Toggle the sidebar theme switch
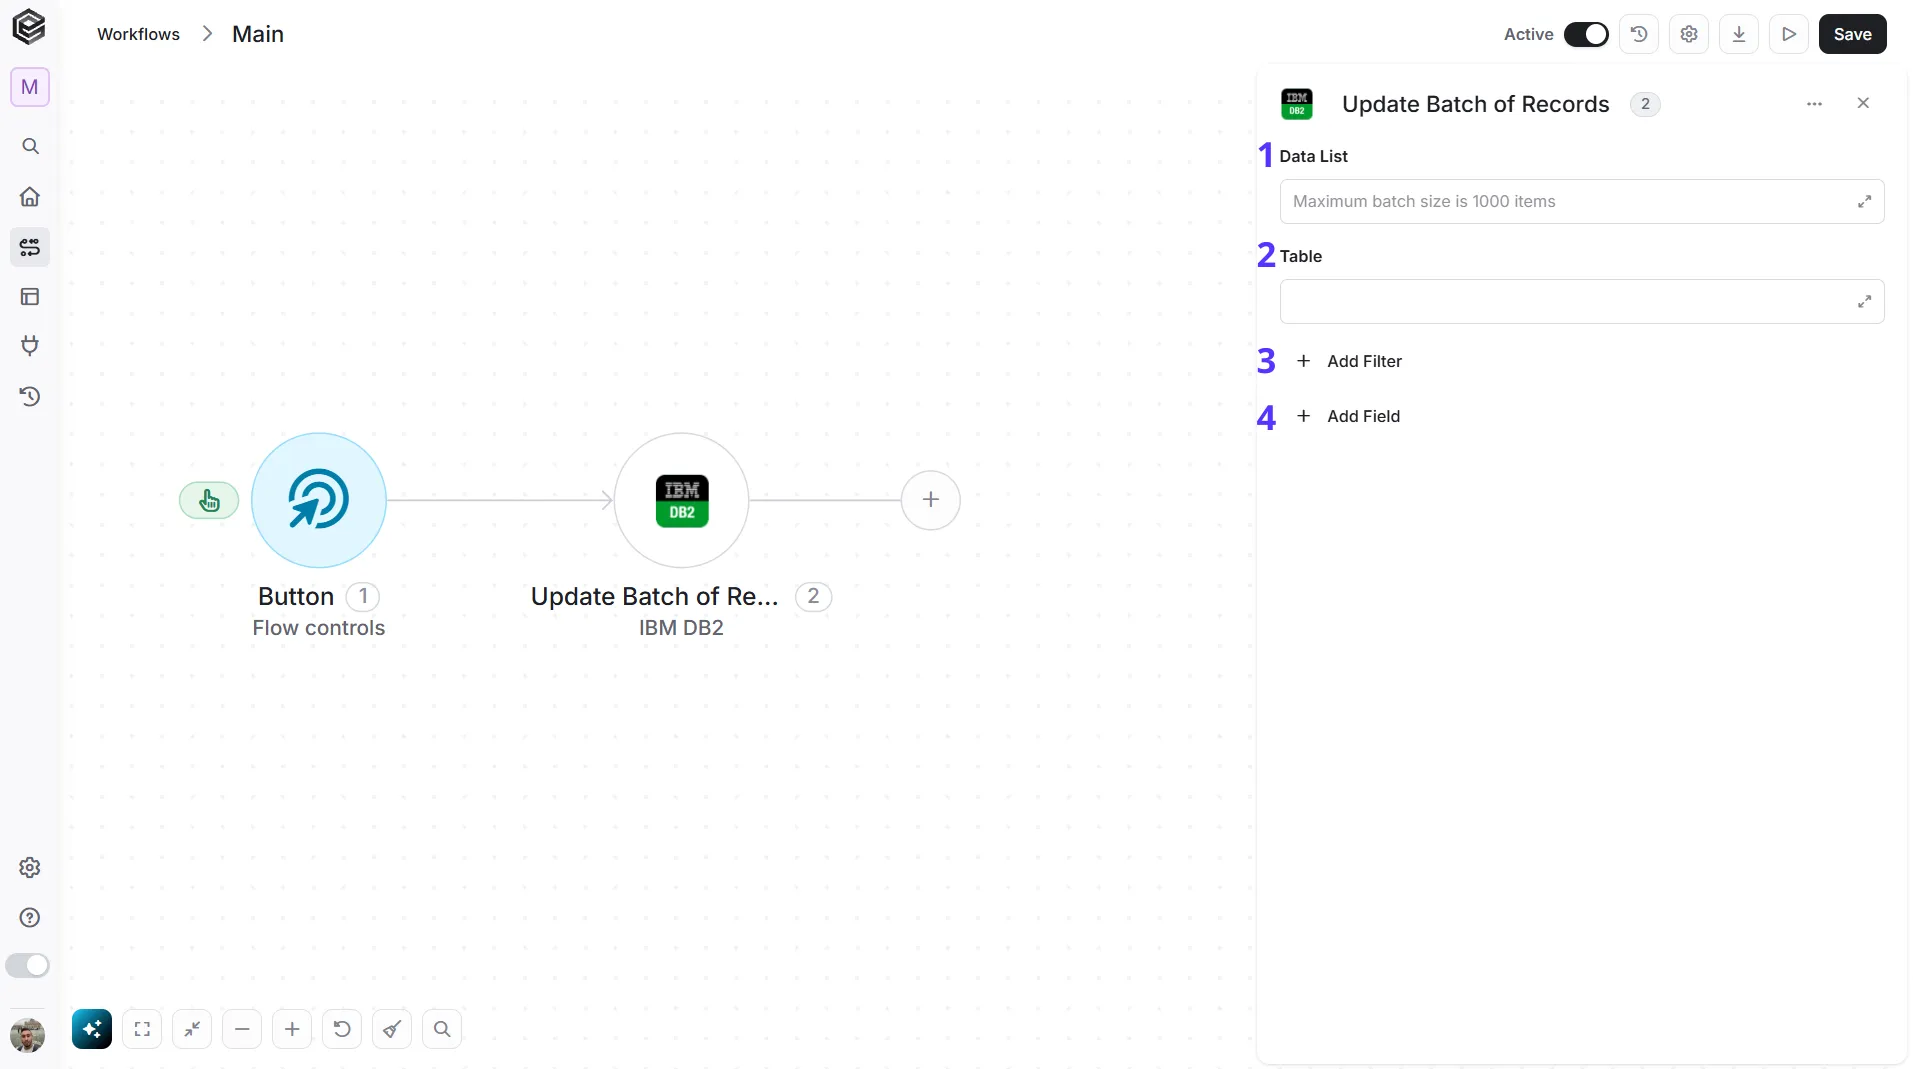The image size is (1913, 1069). [27, 965]
